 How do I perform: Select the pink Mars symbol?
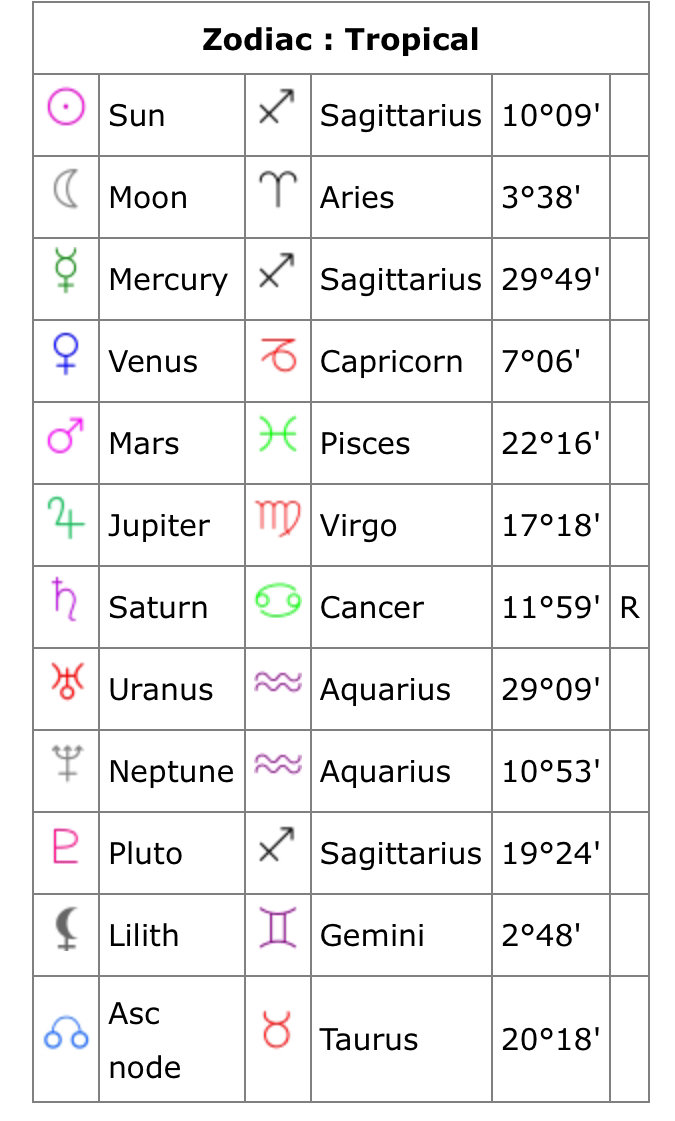(x=66, y=436)
